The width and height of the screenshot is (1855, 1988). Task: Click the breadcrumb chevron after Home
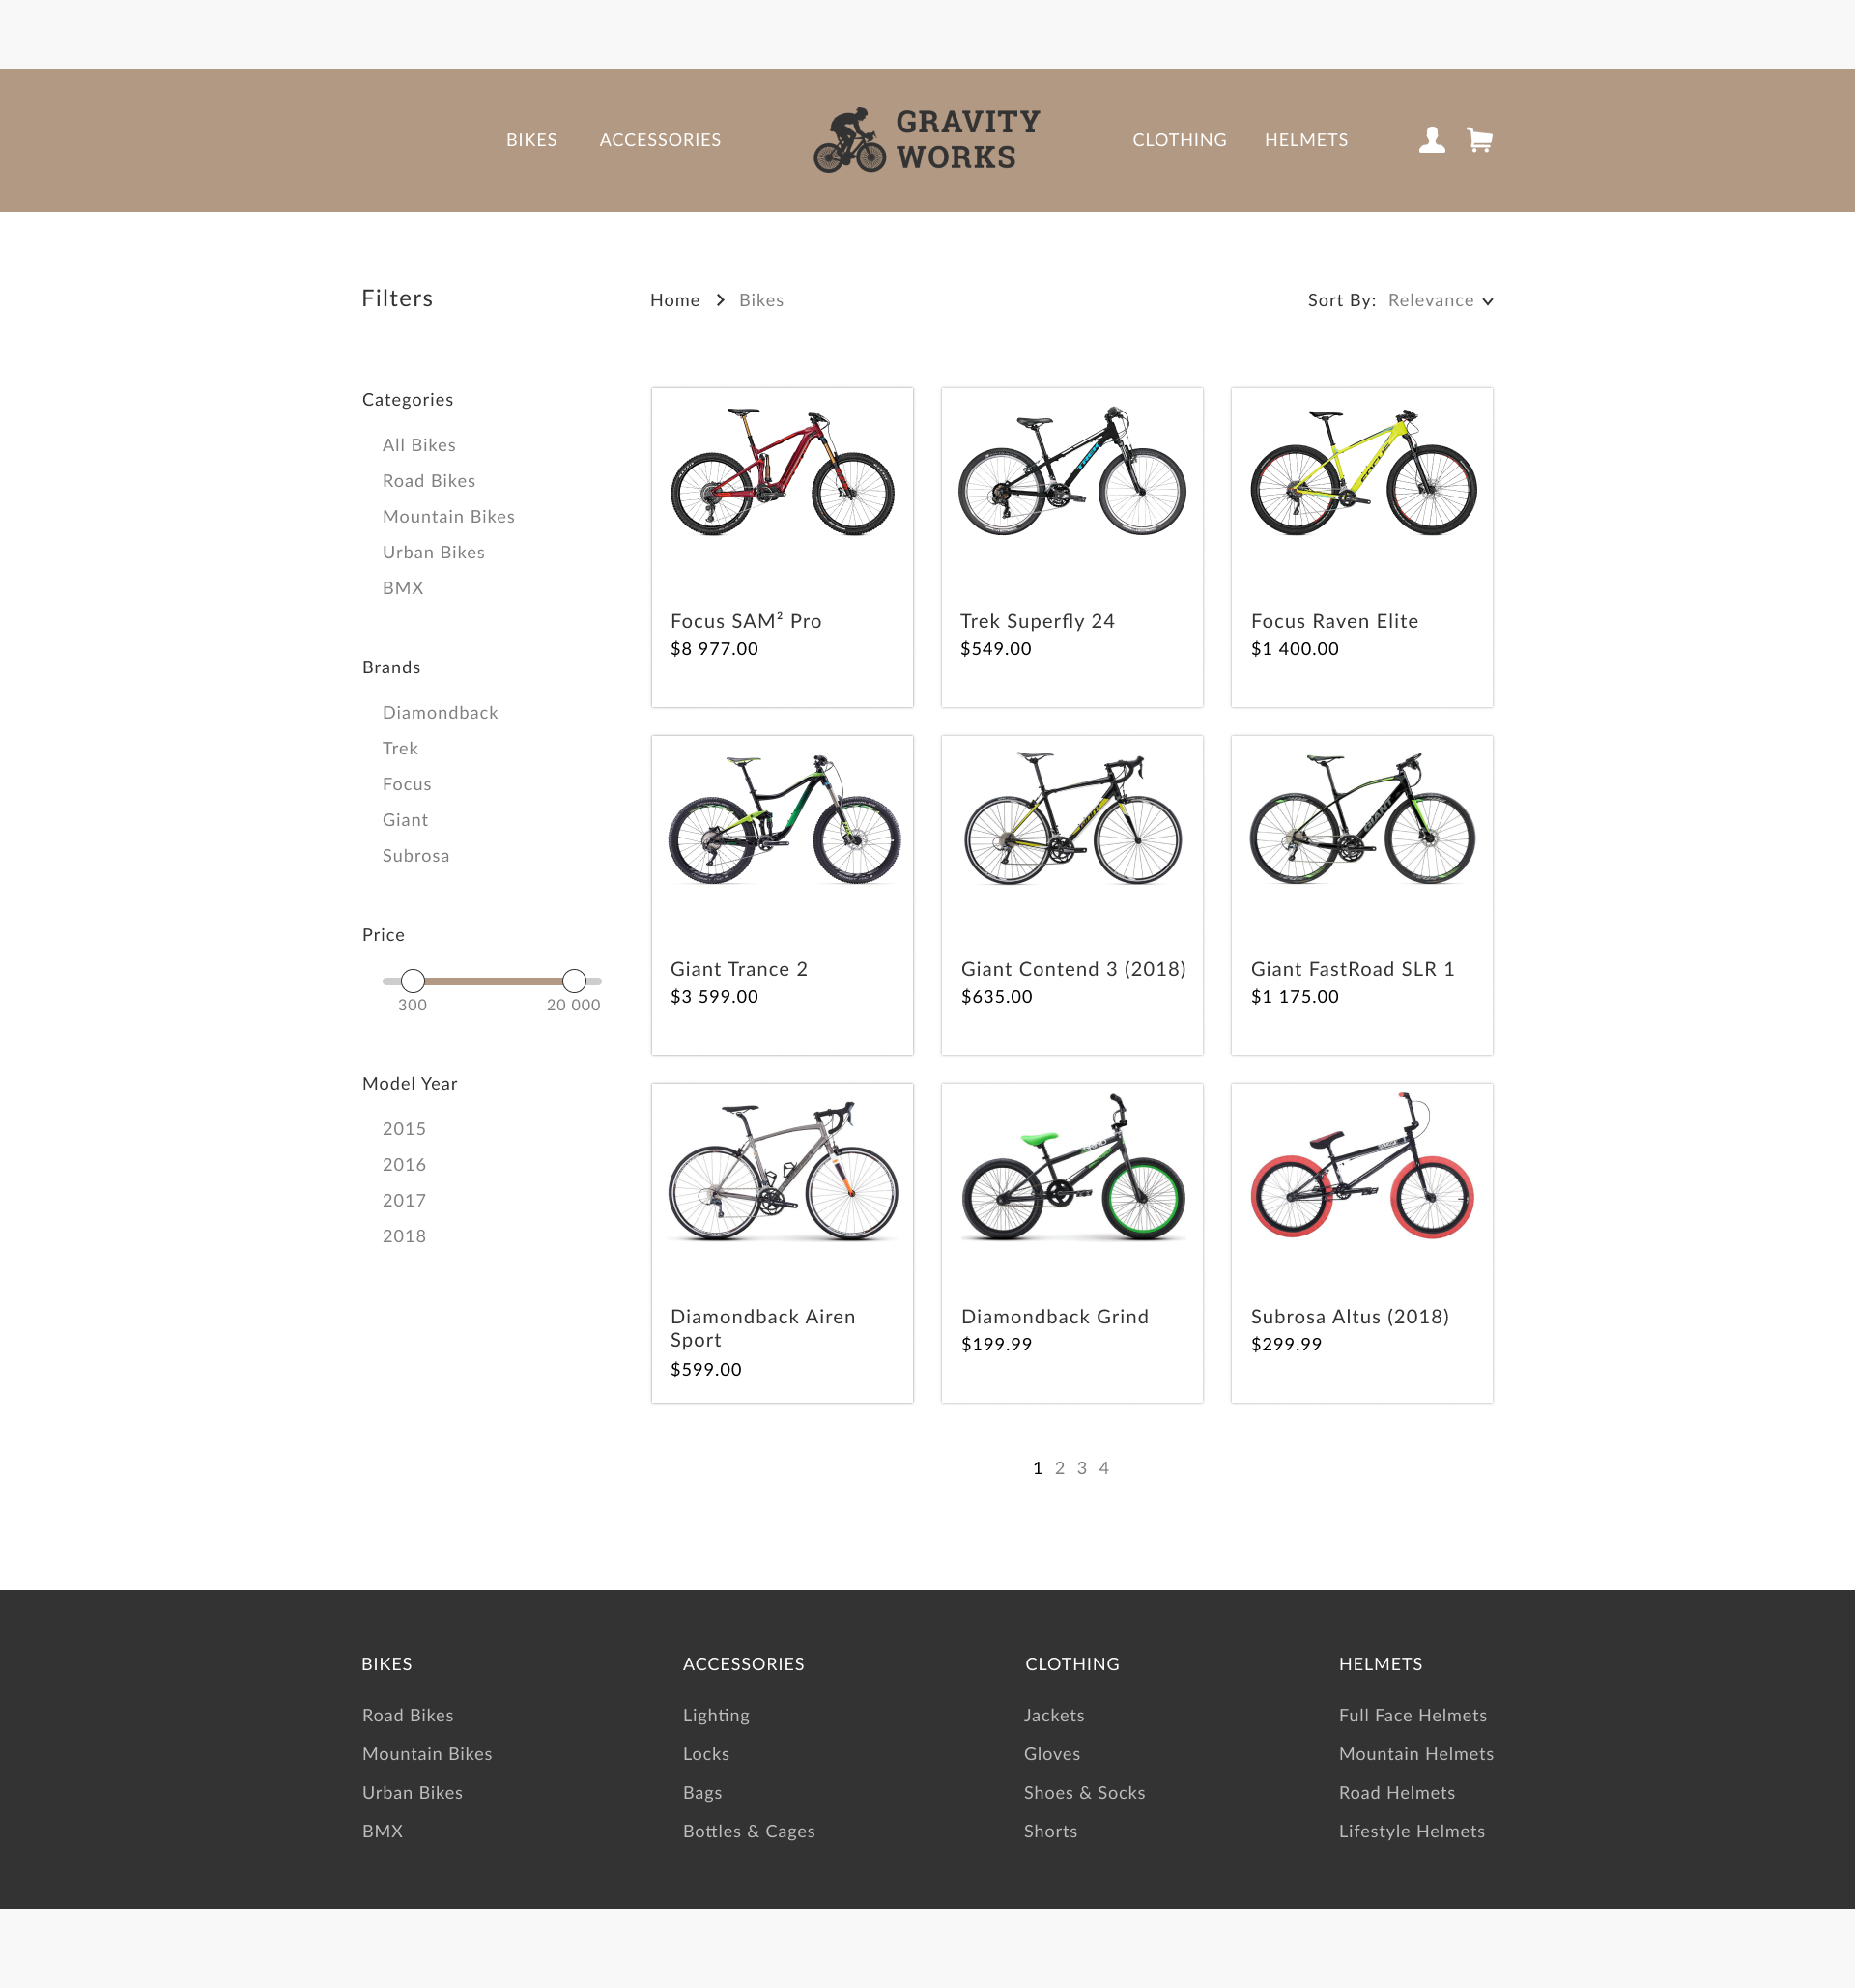(720, 300)
